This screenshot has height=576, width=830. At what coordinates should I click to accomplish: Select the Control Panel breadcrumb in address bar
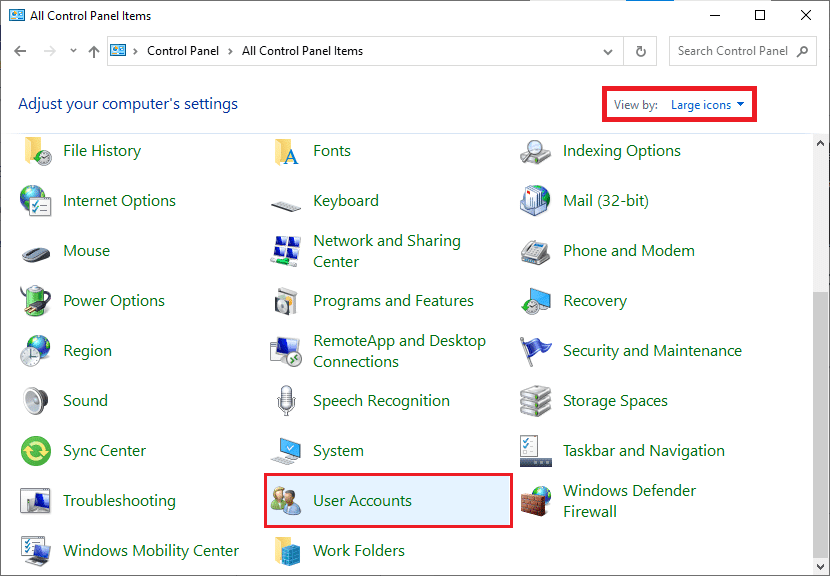(x=184, y=51)
